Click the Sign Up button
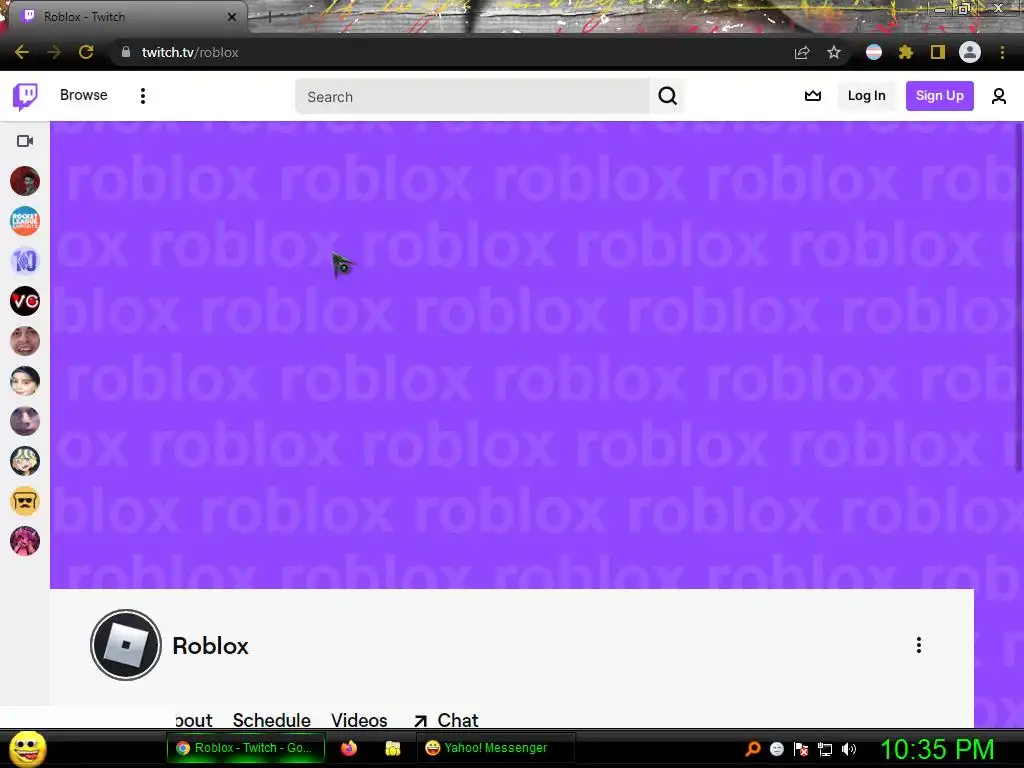 click(x=939, y=96)
